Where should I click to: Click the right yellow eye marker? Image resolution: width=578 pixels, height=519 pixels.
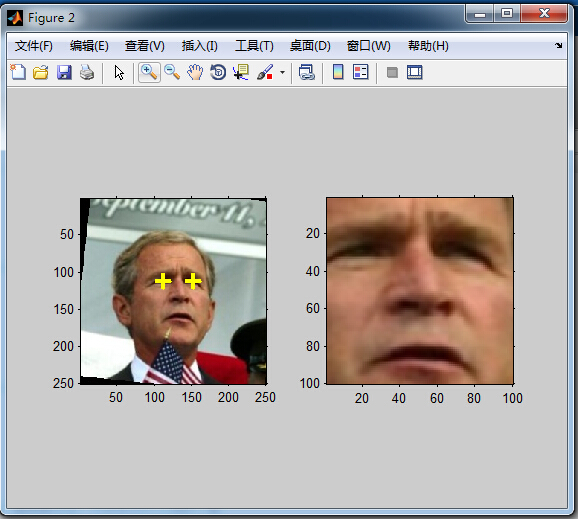click(x=193, y=282)
